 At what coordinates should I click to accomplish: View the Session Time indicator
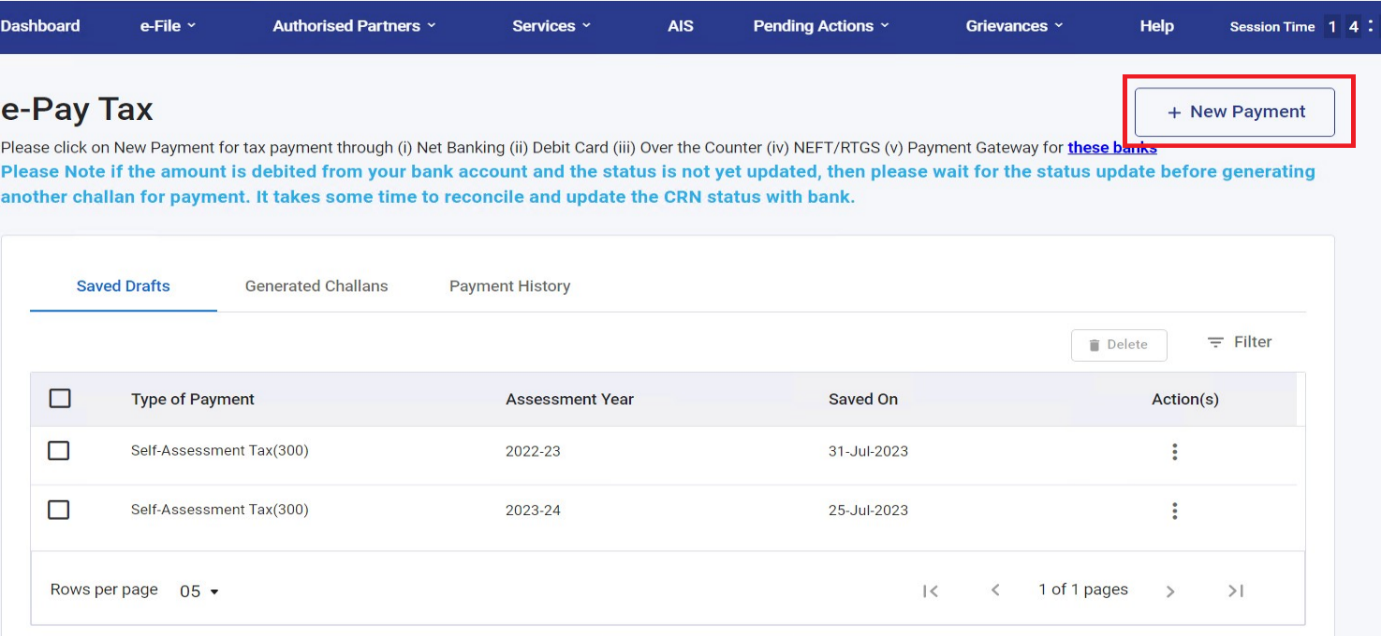(1272, 27)
